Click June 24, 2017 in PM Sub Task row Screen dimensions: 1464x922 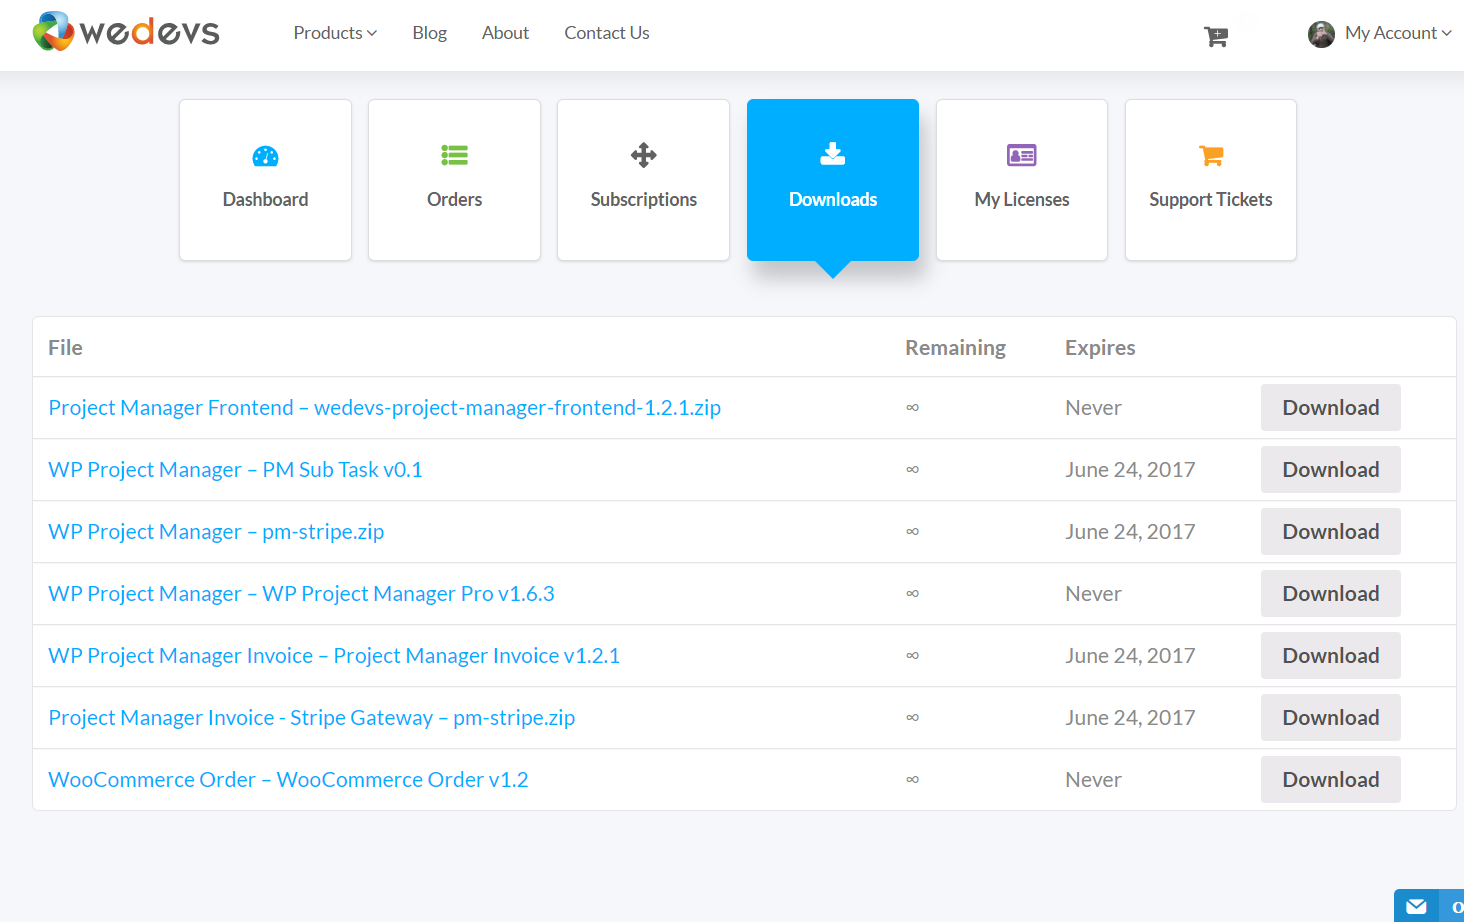pos(1130,470)
